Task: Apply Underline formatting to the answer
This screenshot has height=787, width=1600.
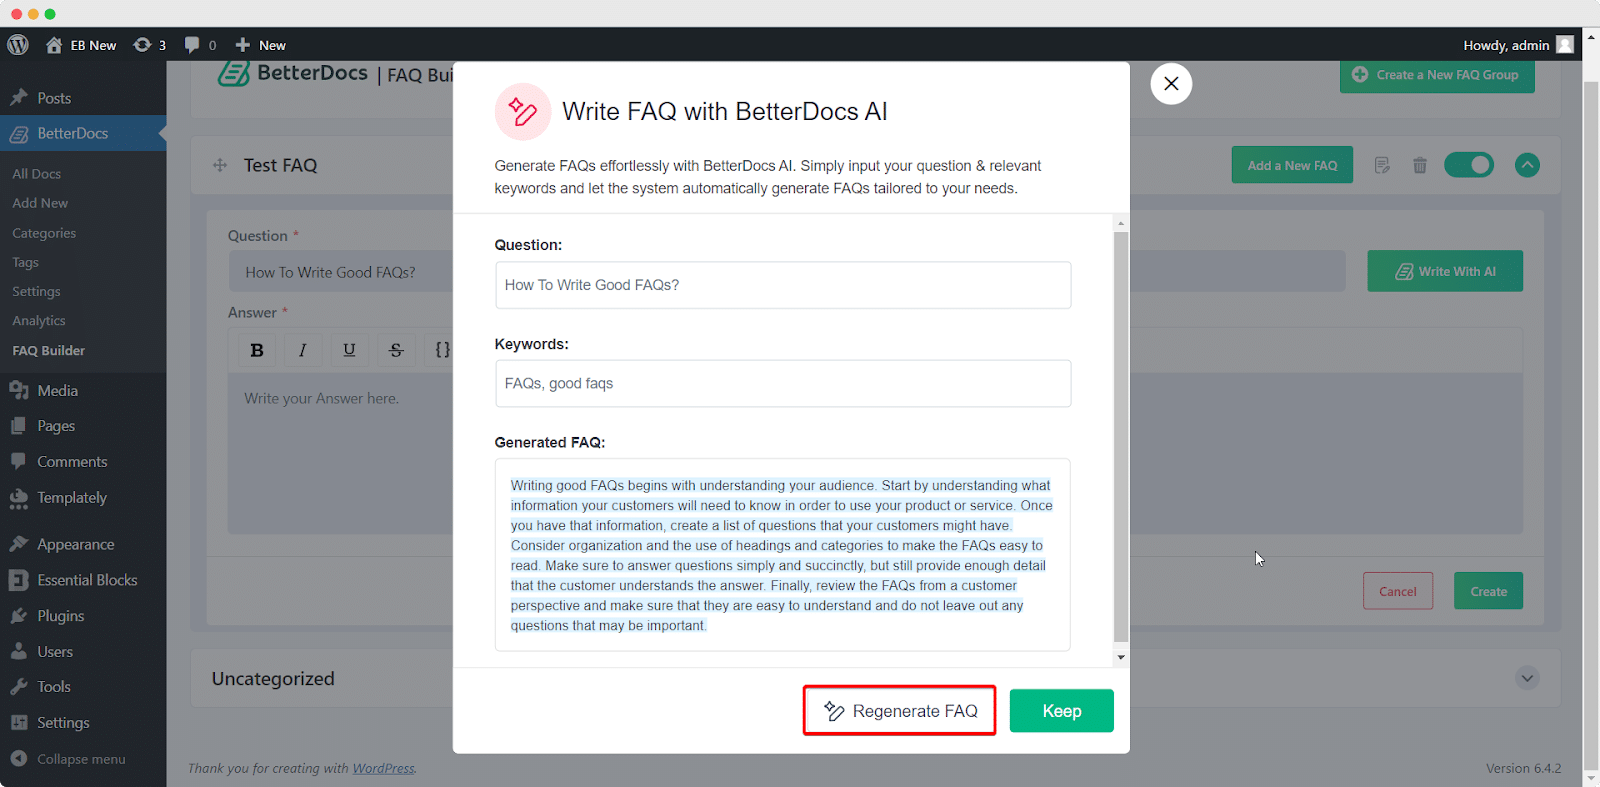Action: click(x=348, y=349)
